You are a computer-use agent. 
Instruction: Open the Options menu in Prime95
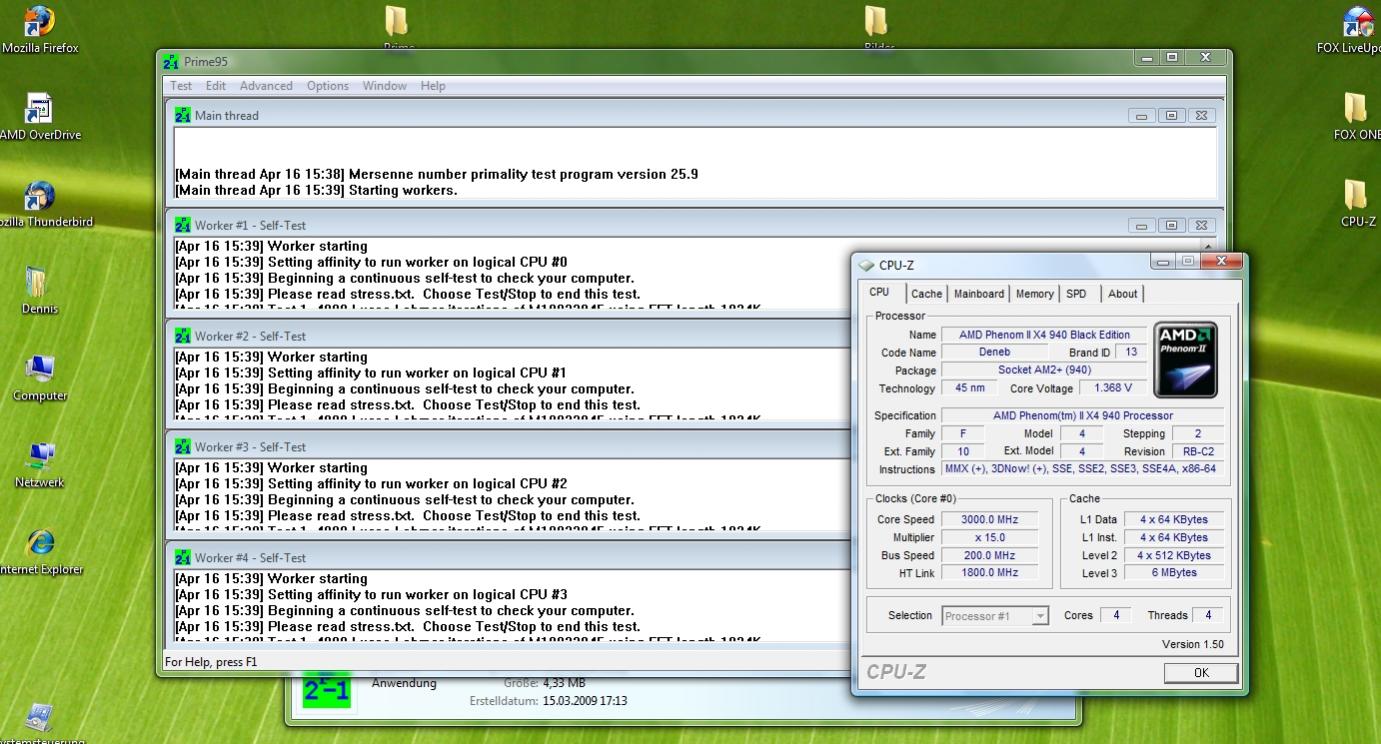tap(328, 86)
